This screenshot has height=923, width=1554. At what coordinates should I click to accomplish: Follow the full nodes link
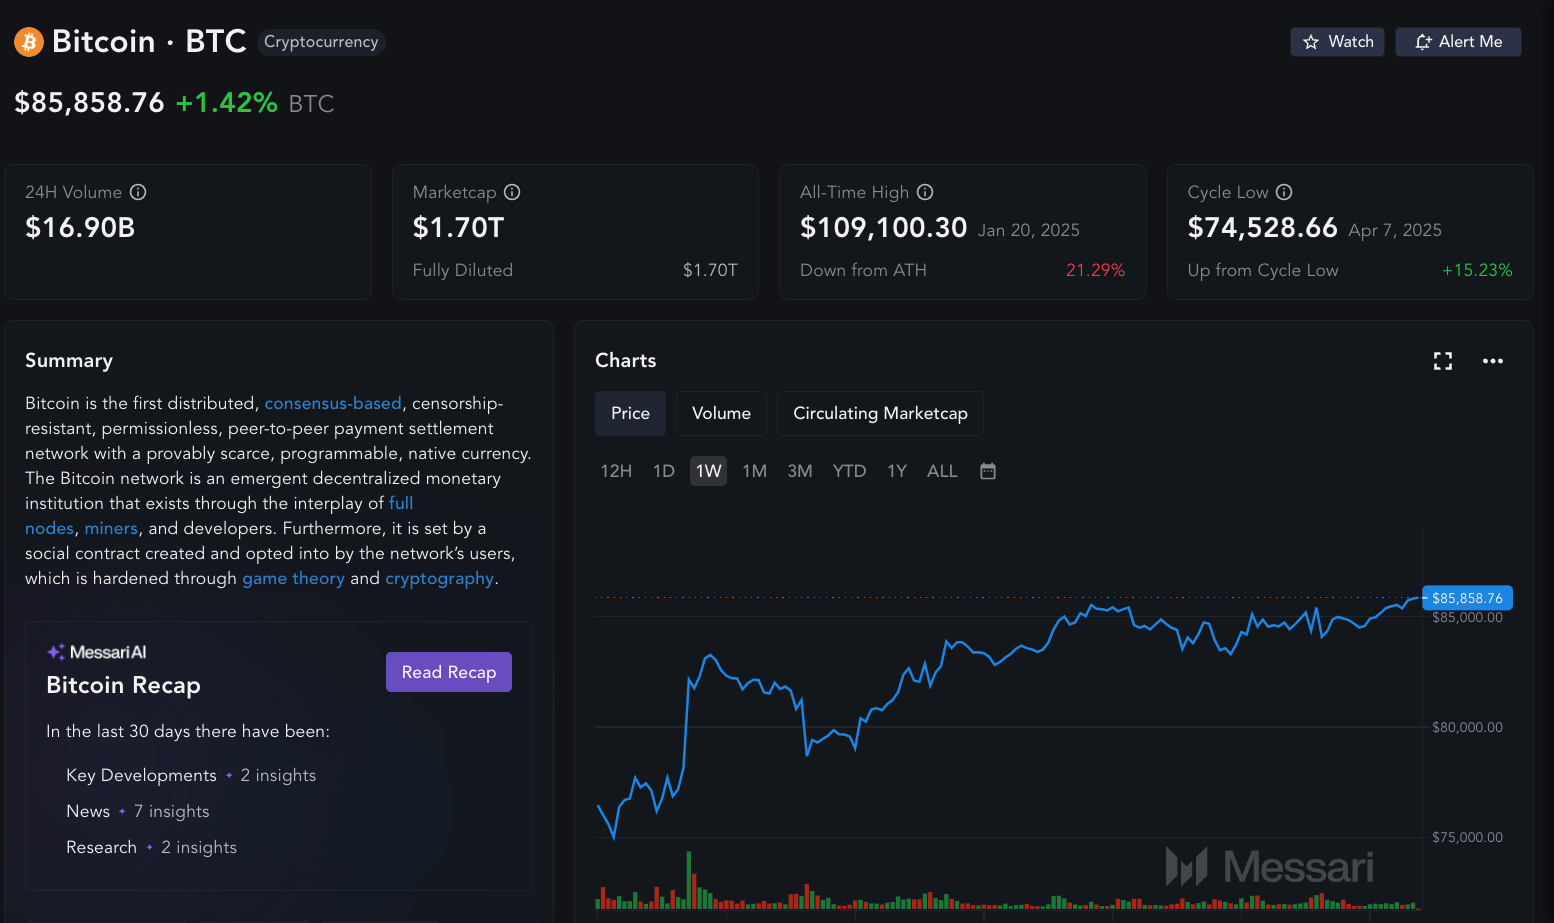(401, 503)
